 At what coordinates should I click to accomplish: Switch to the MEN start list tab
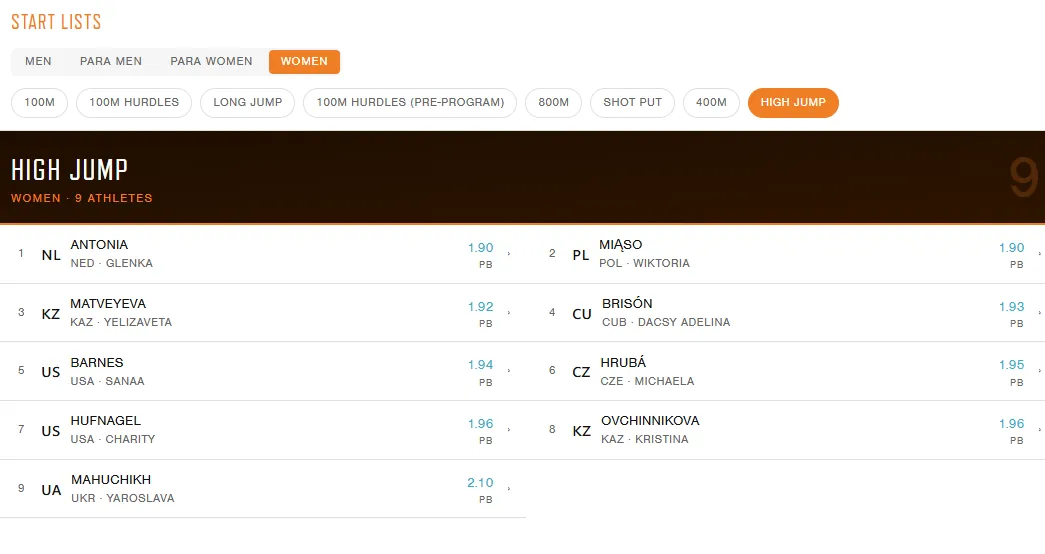pyautogui.click(x=38, y=61)
